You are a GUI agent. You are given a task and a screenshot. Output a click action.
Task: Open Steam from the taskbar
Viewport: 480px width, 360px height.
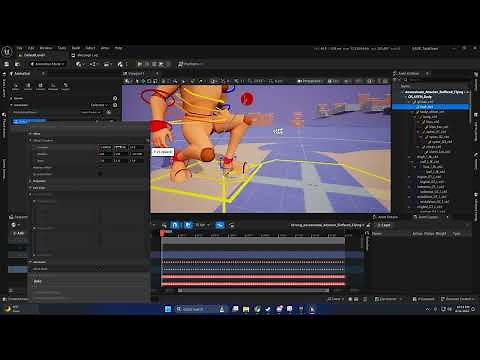(268, 309)
